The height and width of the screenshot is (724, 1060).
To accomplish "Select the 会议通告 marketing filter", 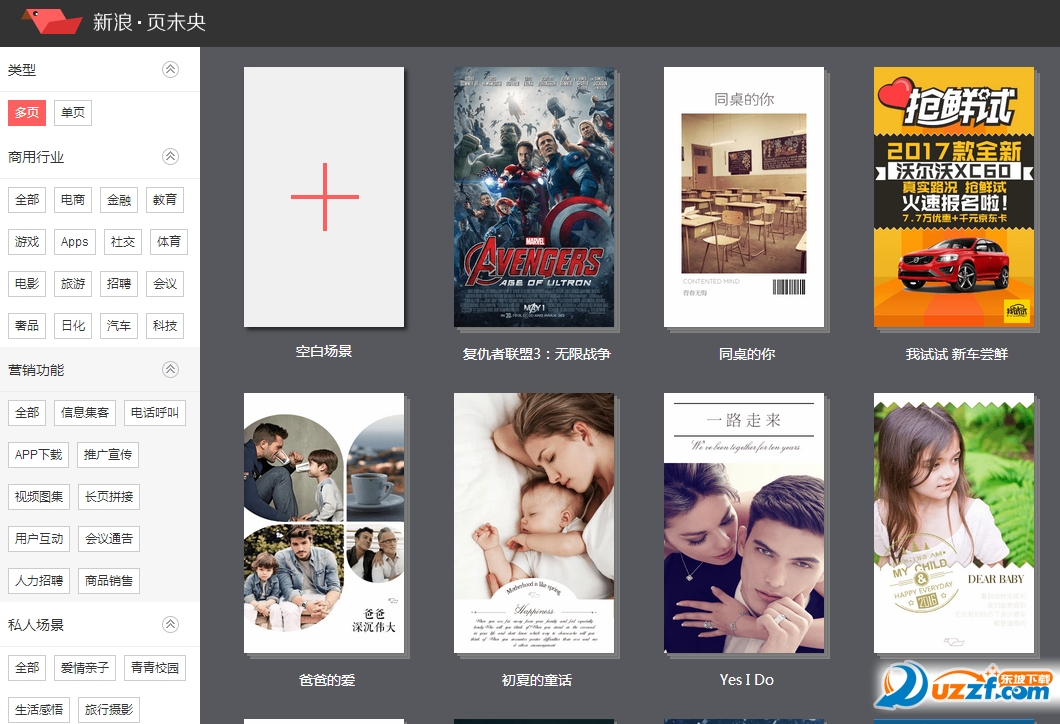I will point(110,539).
